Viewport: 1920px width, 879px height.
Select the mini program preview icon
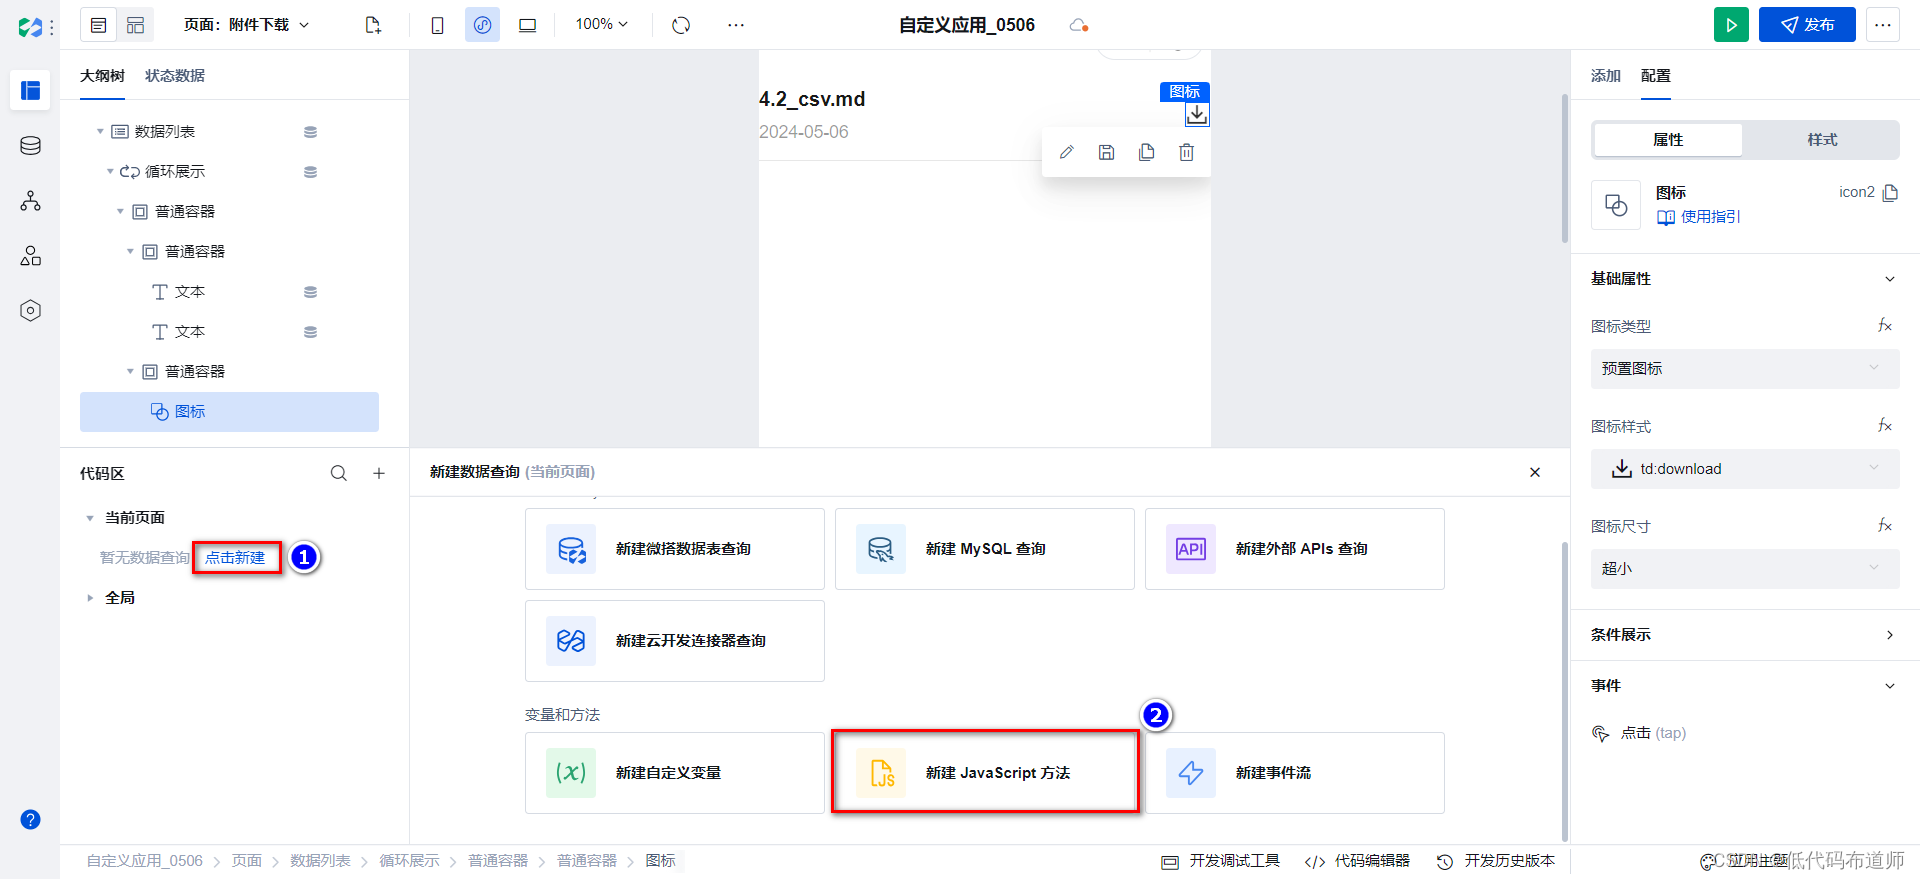pos(482,25)
